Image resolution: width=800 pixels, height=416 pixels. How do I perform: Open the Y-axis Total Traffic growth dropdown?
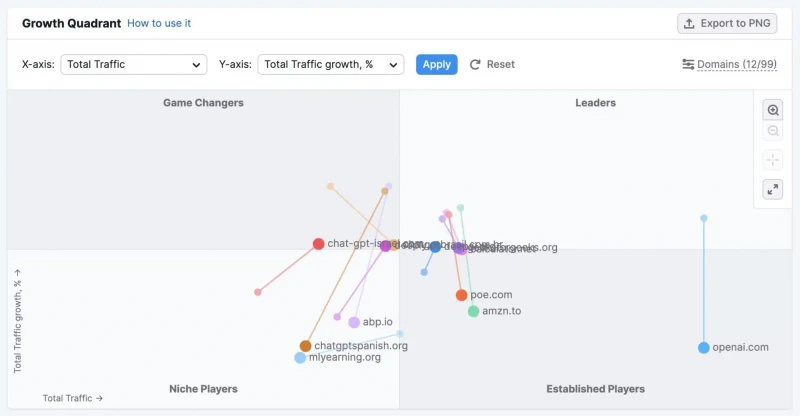331,64
